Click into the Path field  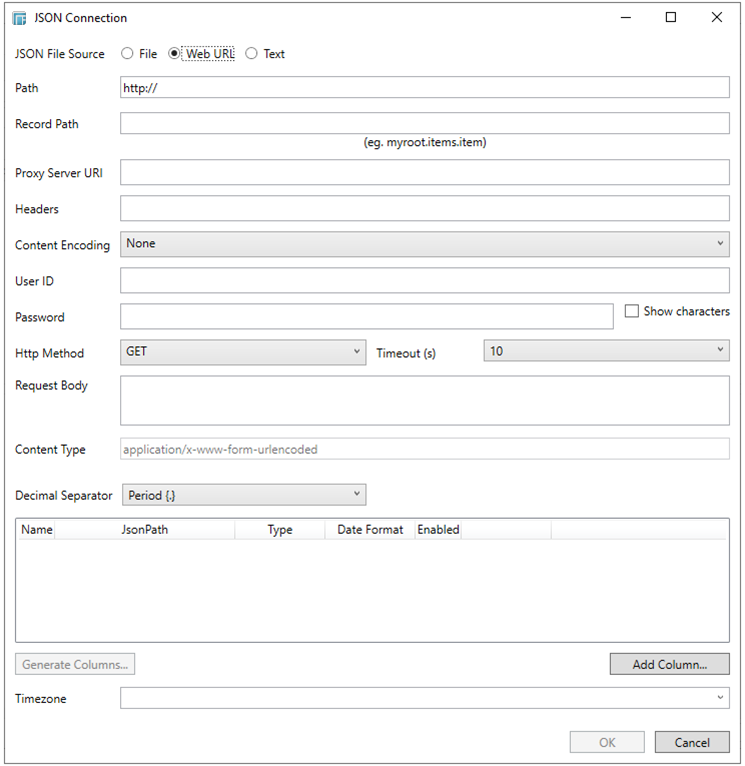[x=424, y=87]
